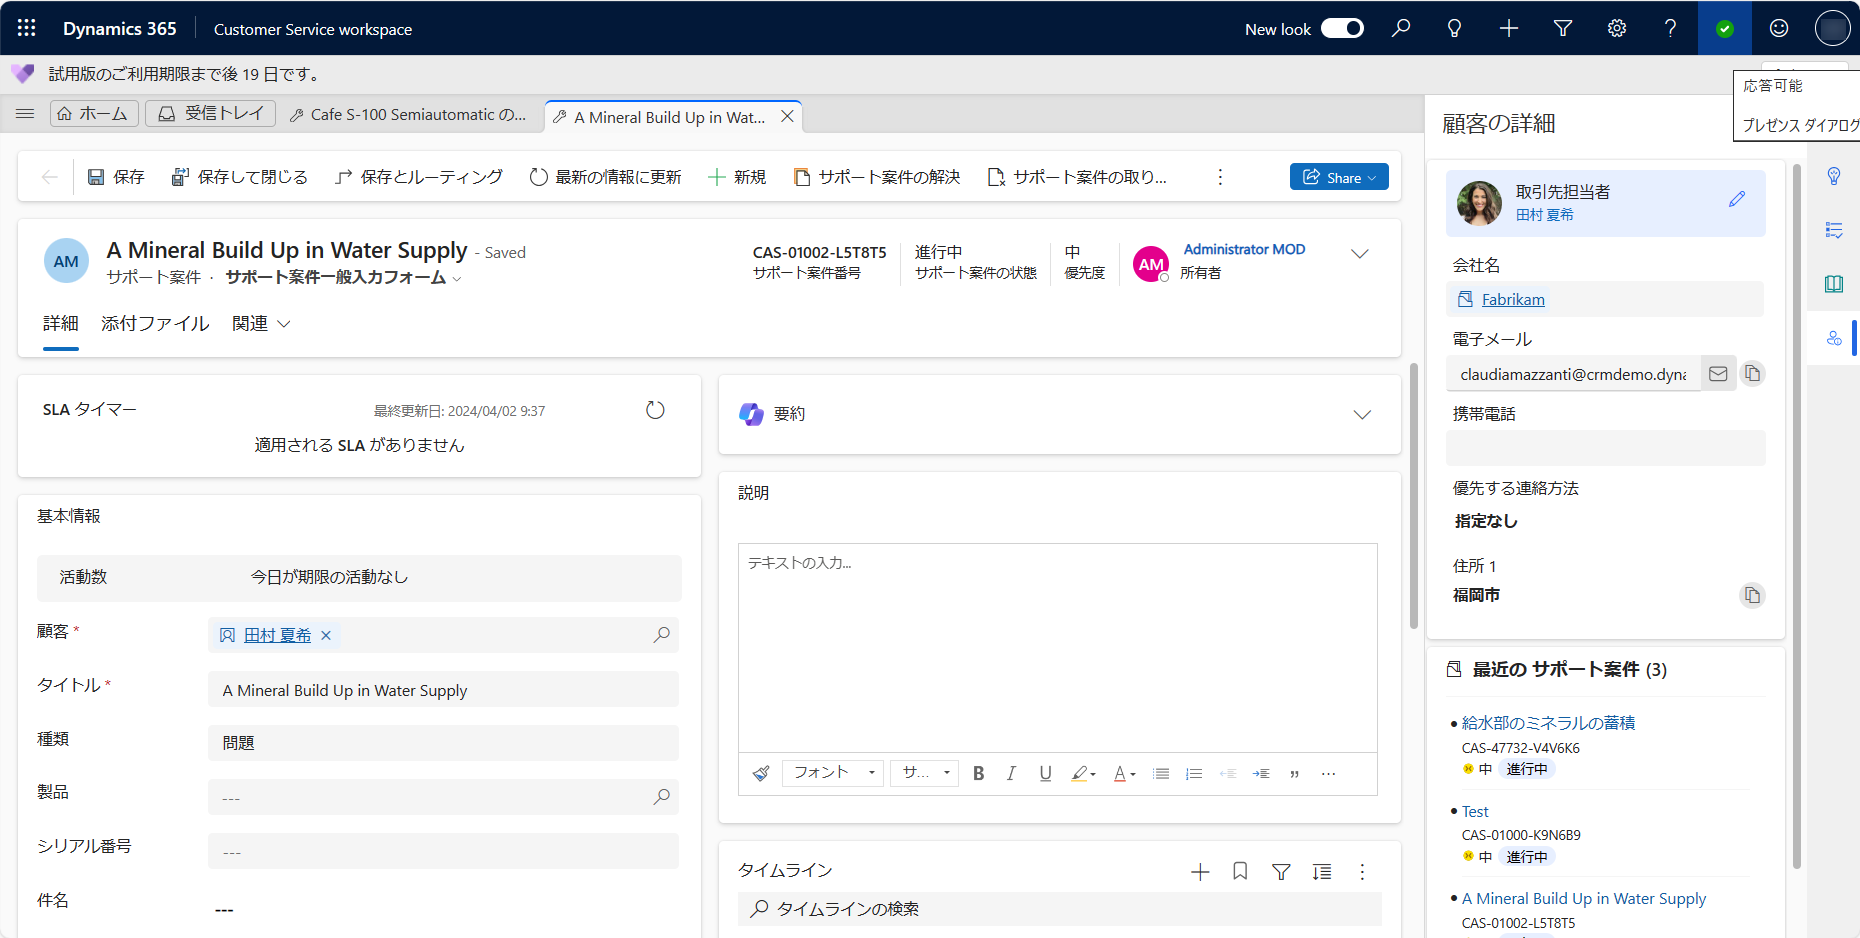Open the user account avatar

click(x=1833, y=28)
